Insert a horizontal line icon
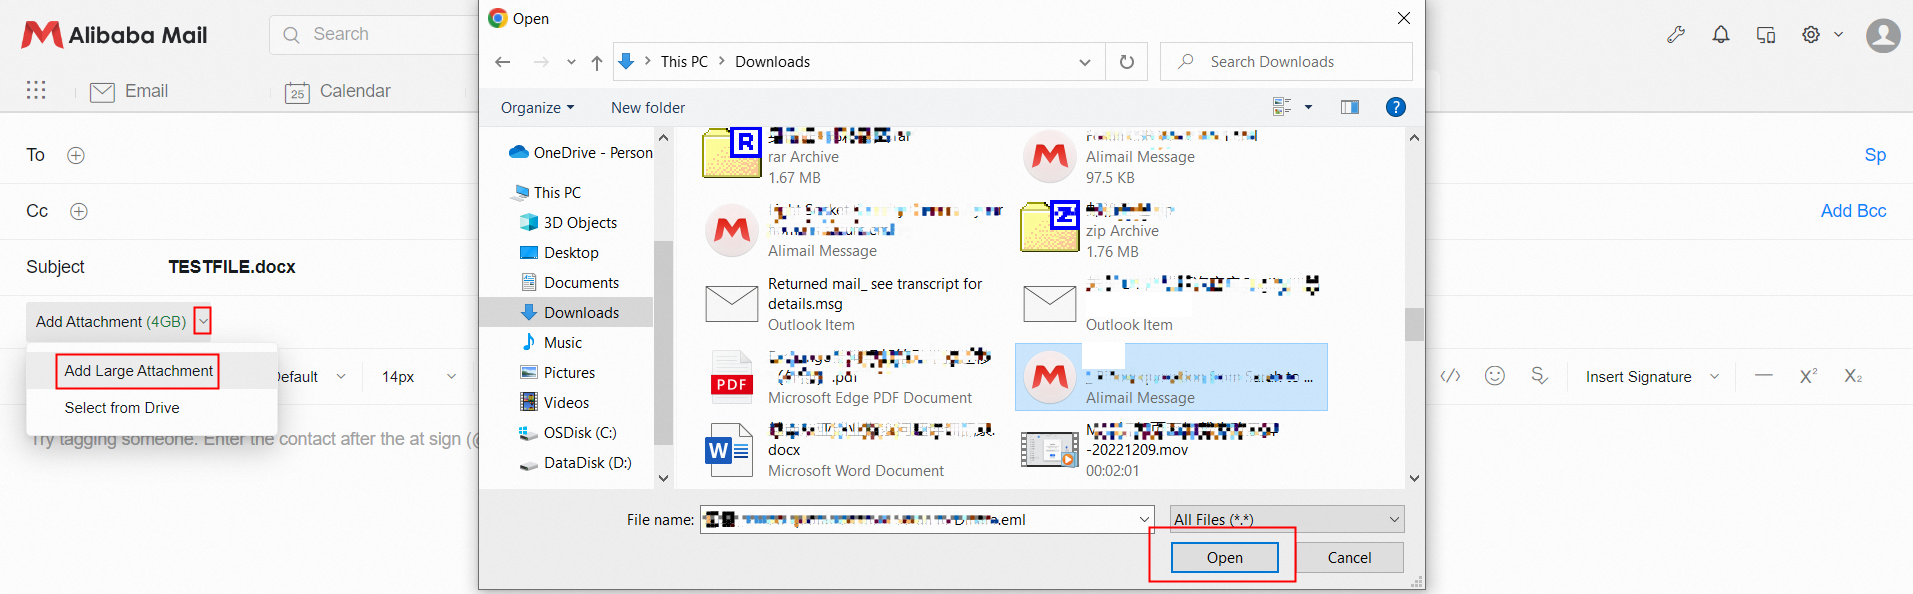Screen dimensions: 1913x594 click(x=1764, y=376)
